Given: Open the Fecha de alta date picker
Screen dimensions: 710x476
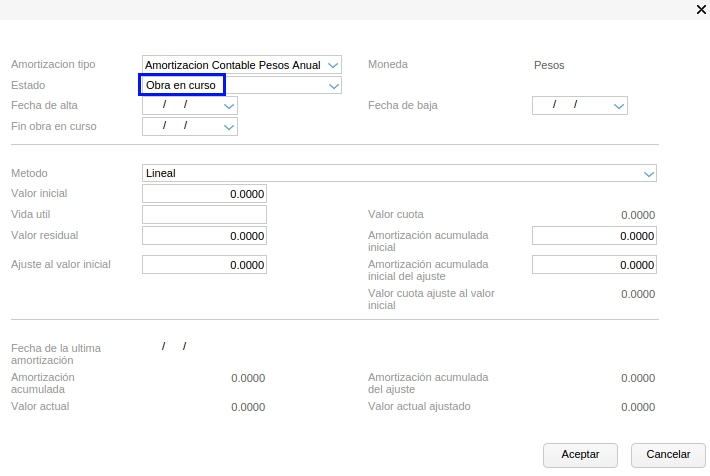Looking at the screenshot, I should [230, 106].
